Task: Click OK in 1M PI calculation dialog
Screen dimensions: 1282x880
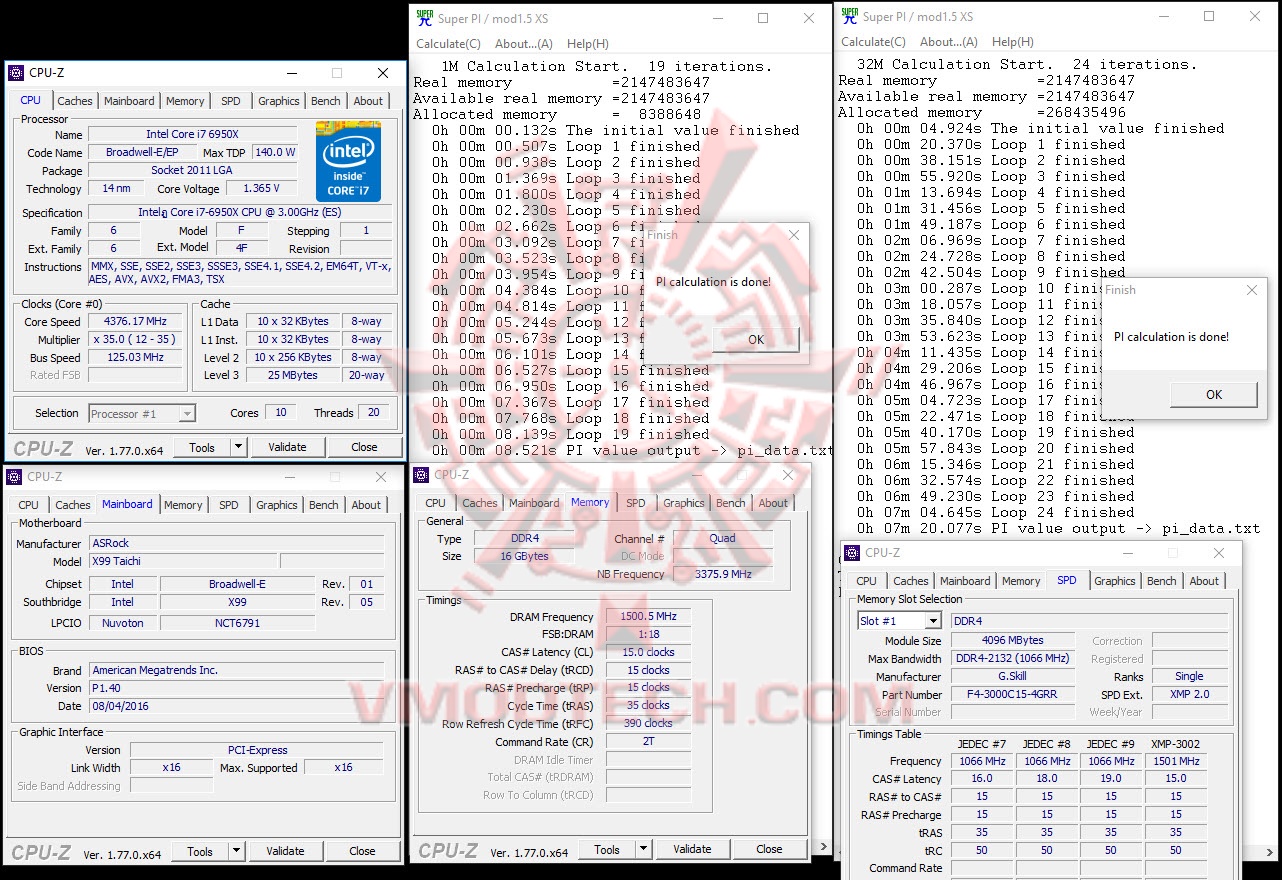Action: tap(756, 339)
